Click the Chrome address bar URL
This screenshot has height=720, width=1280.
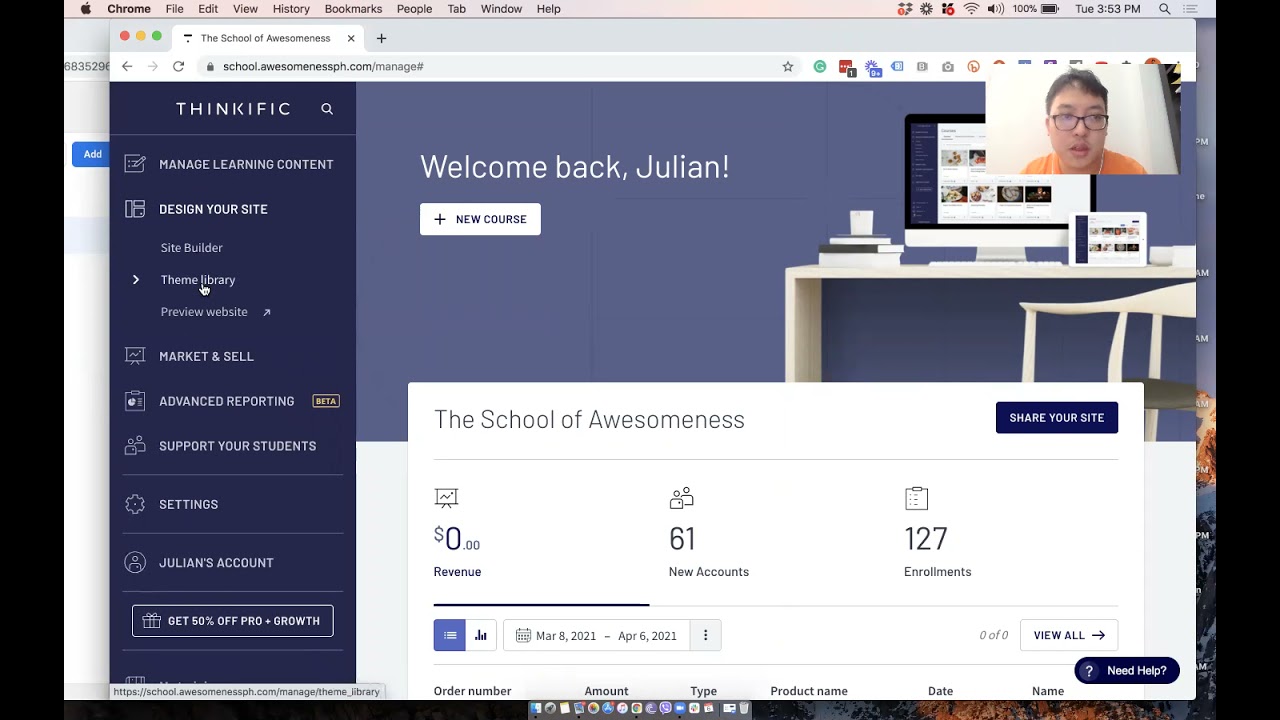tap(323, 66)
